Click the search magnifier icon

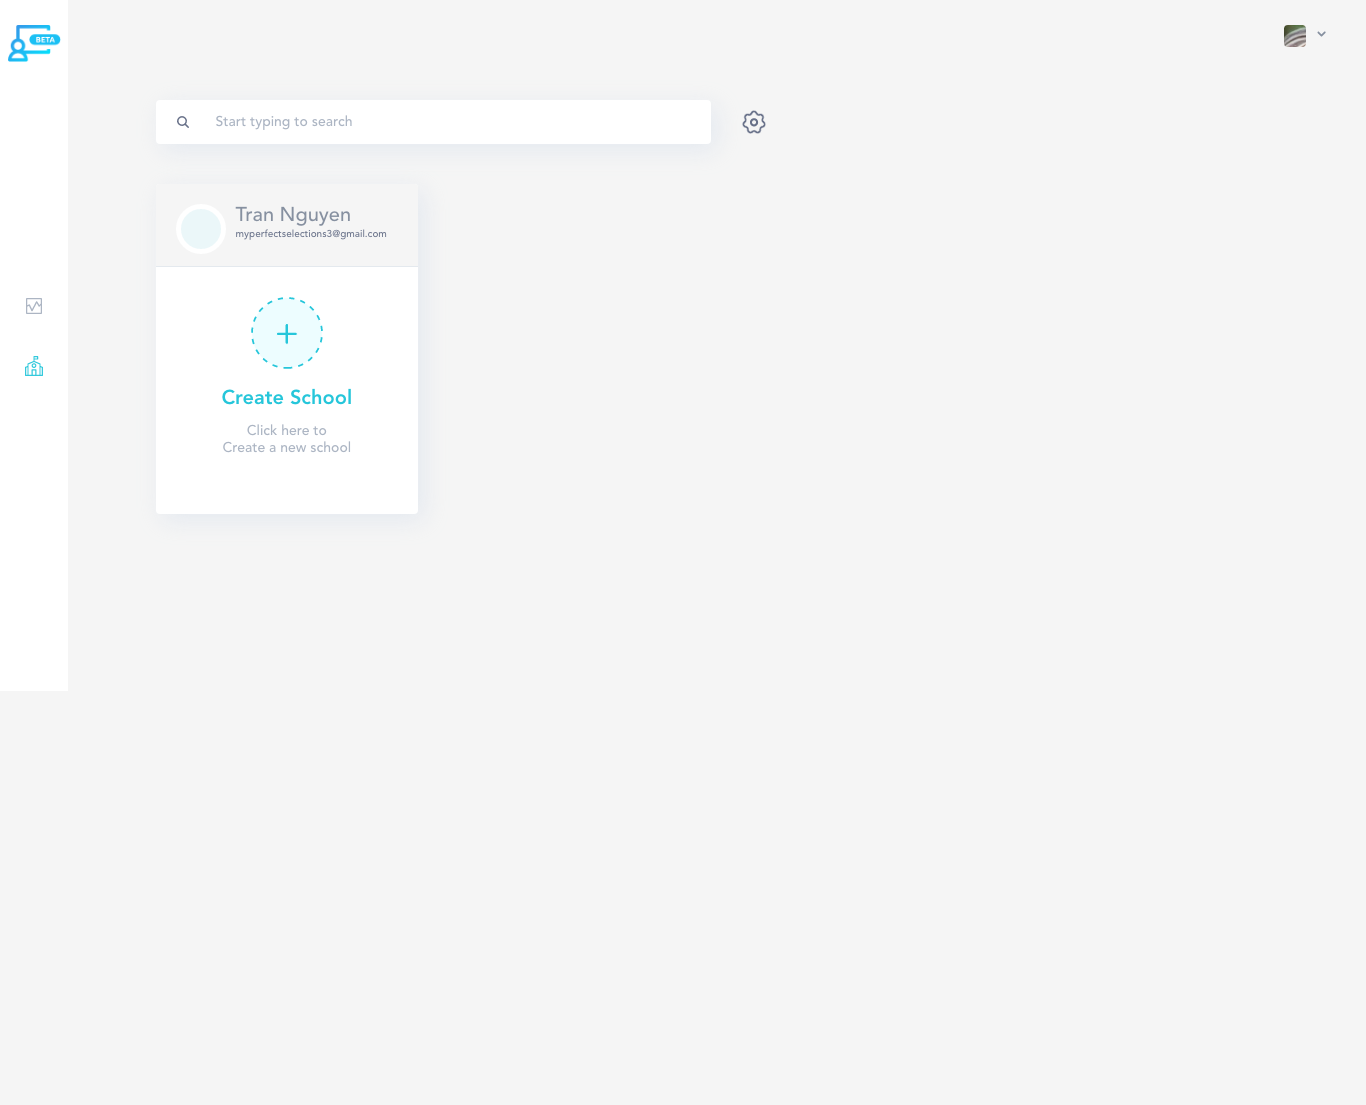click(x=183, y=122)
